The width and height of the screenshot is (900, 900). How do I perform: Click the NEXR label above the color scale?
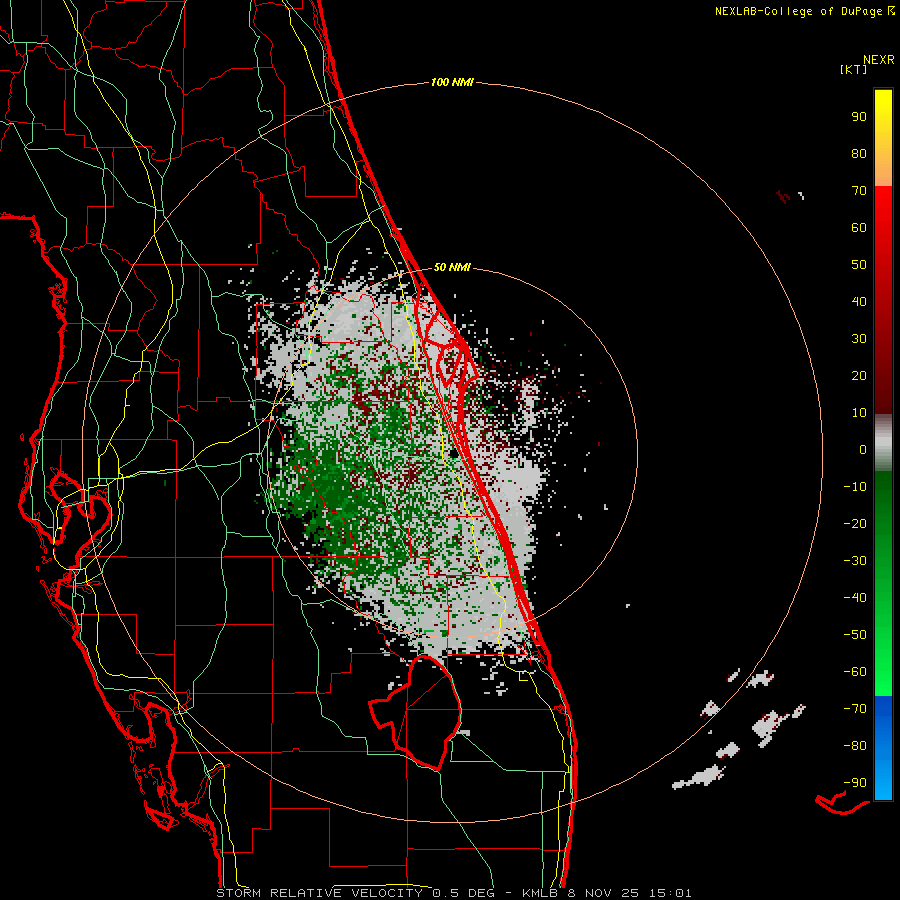879,60
